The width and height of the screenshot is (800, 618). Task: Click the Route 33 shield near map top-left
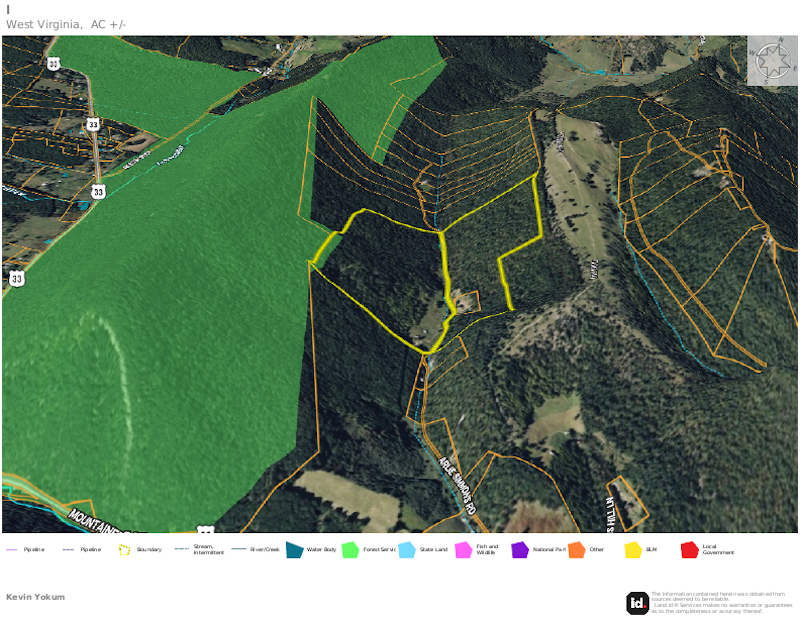[x=53, y=64]
